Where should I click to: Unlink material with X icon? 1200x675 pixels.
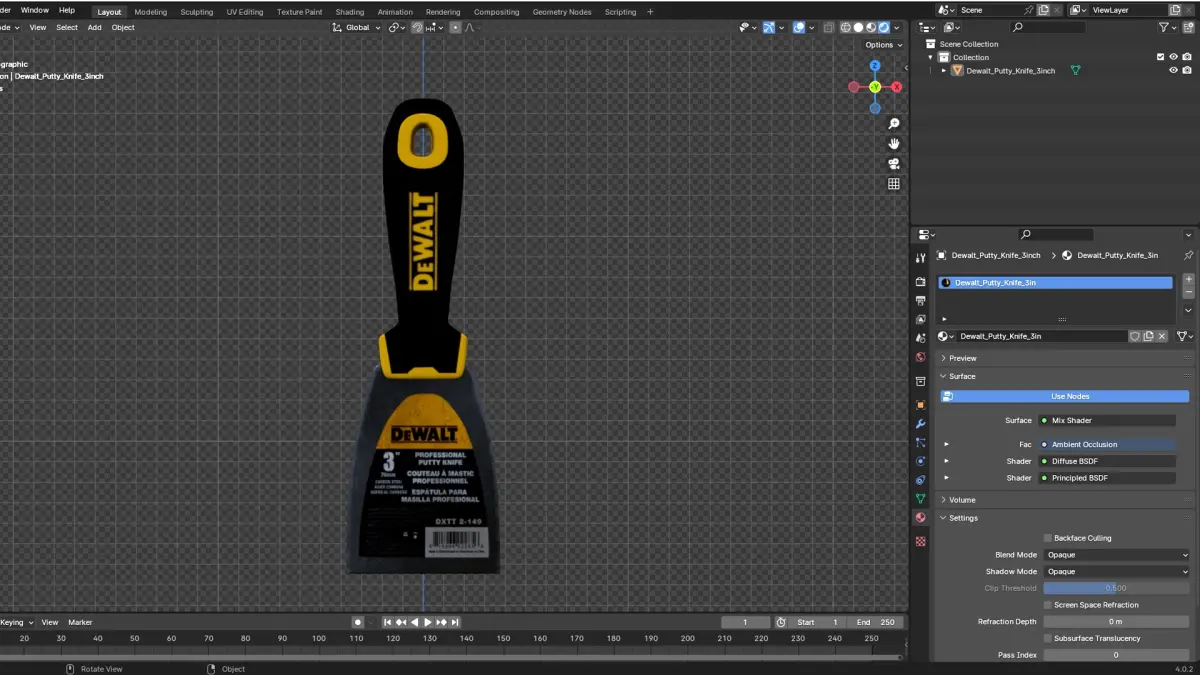point(1162,336)
